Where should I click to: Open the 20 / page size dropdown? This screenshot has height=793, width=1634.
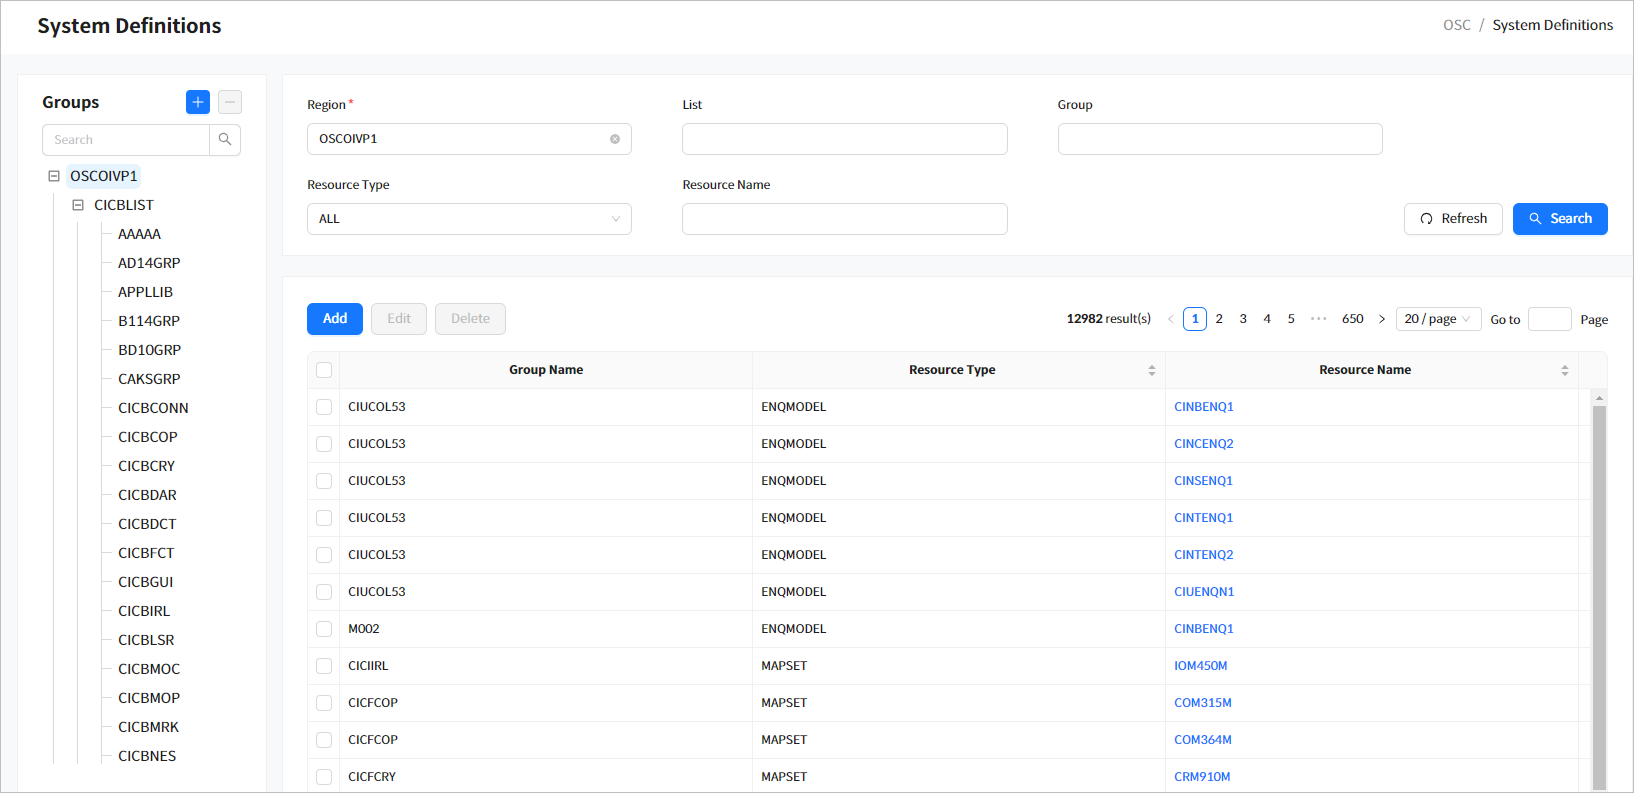[1438, 319]
